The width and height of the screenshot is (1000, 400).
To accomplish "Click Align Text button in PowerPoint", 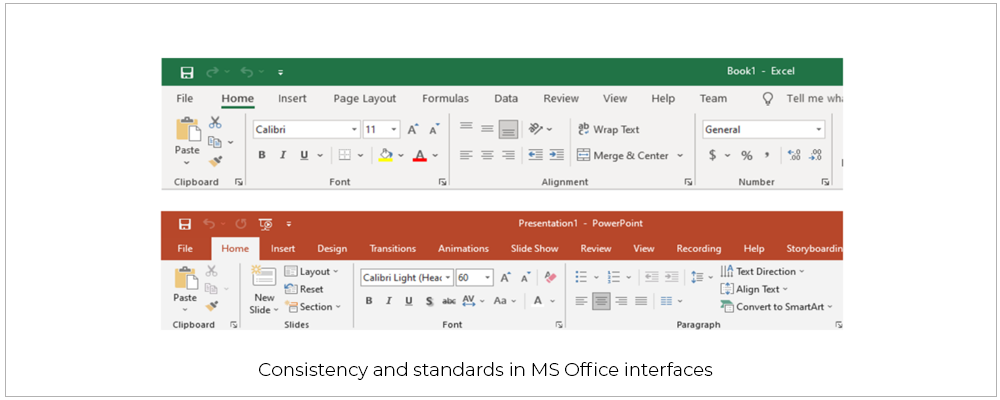I will [x=754, y=289].
